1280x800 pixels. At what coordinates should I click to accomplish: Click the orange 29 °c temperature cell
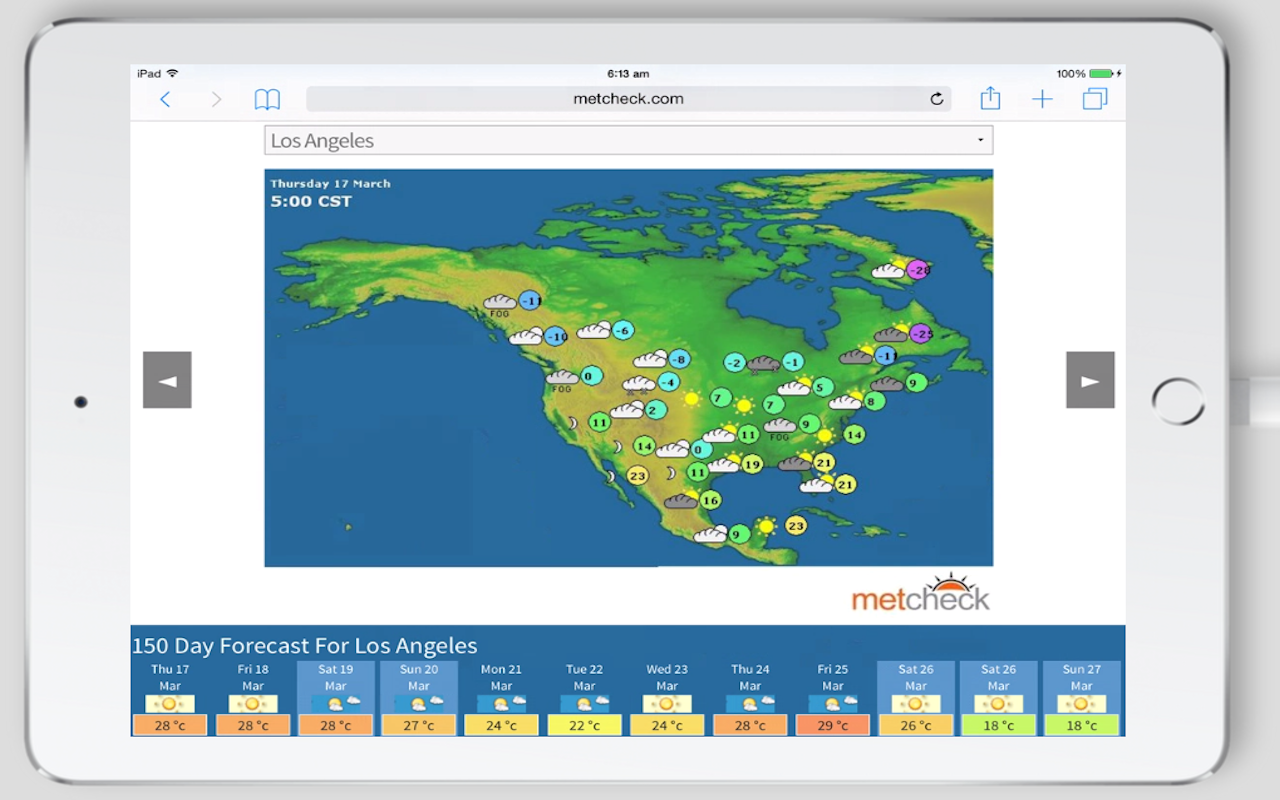[x=833, y=725]
